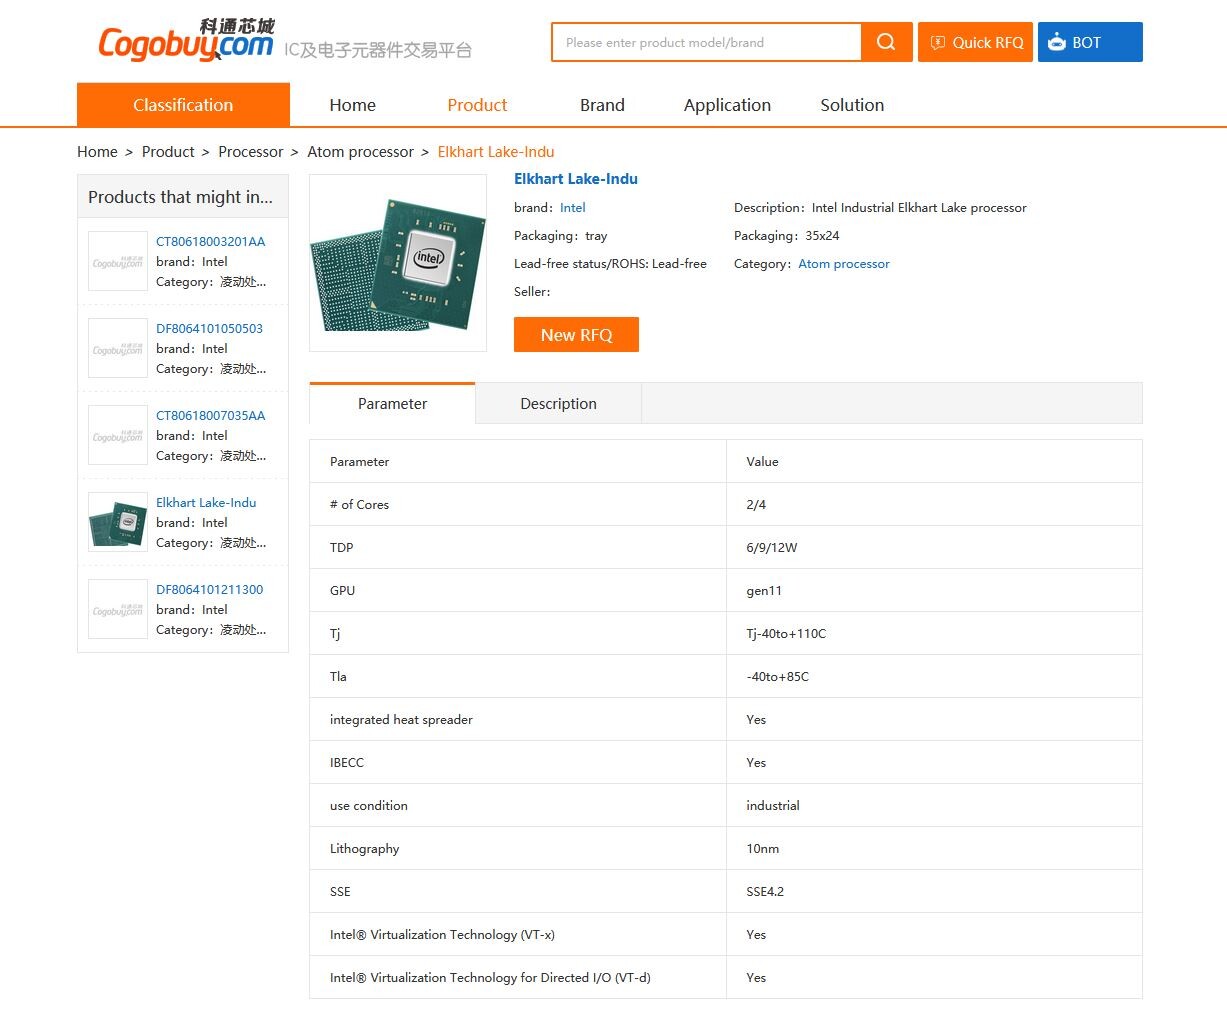
Task: Open the Solution nav item
Action: coord(852,105)
